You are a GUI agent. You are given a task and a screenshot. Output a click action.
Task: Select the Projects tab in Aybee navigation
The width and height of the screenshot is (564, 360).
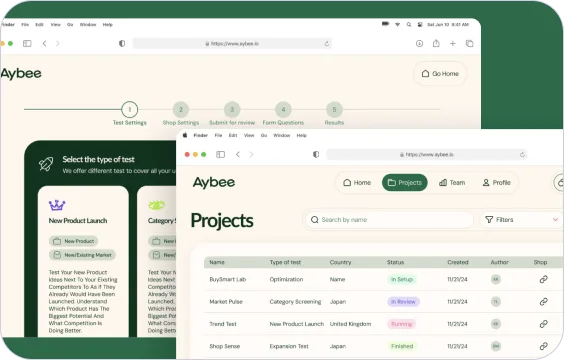click(x=405, y=183)
